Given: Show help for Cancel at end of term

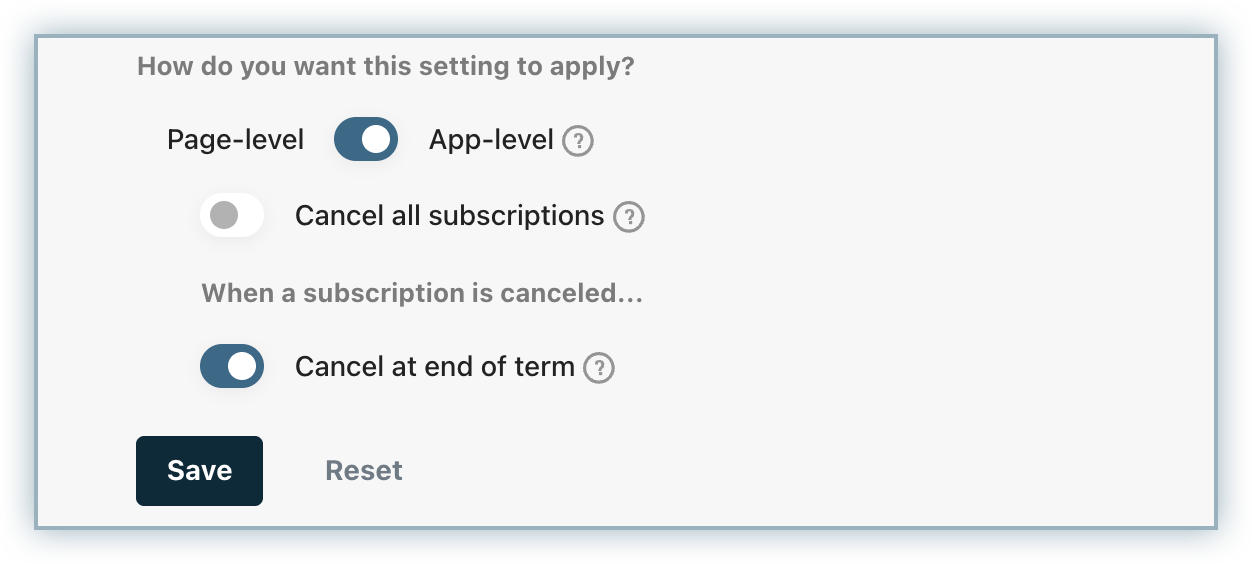Looking at the screenshot, I should tap(598, 368).
